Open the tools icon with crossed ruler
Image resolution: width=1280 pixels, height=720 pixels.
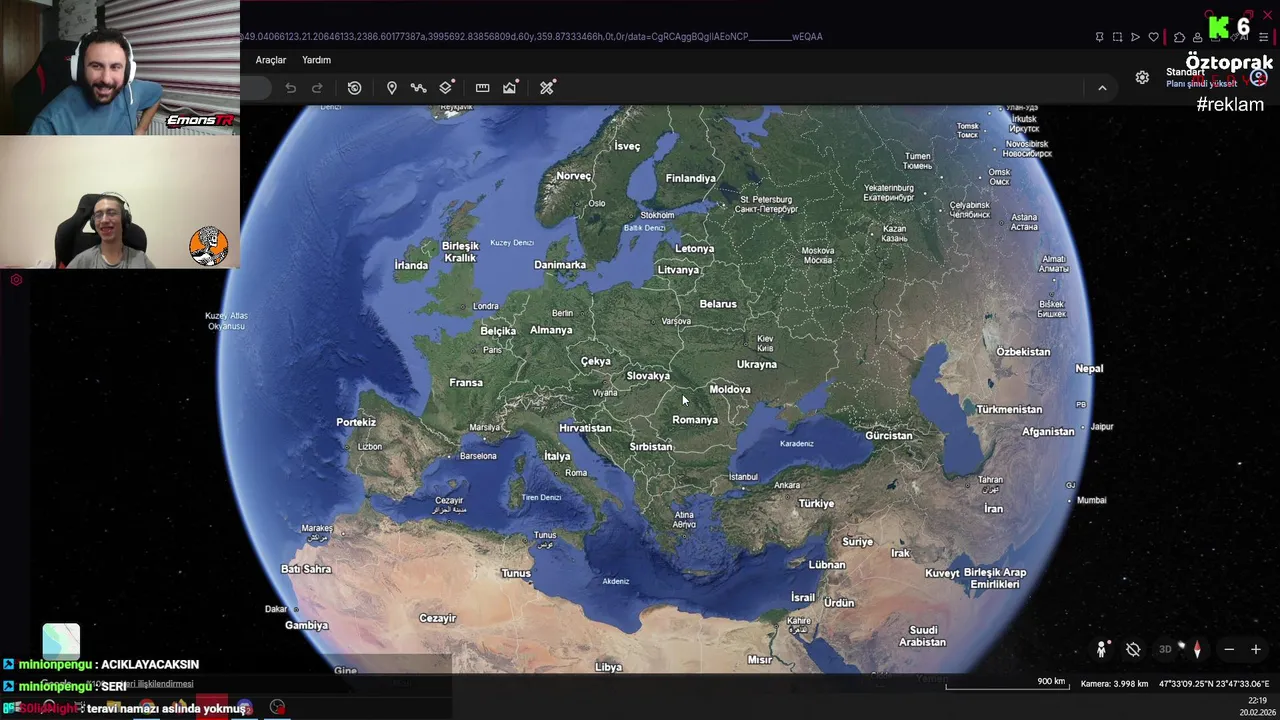pos(547,88)
